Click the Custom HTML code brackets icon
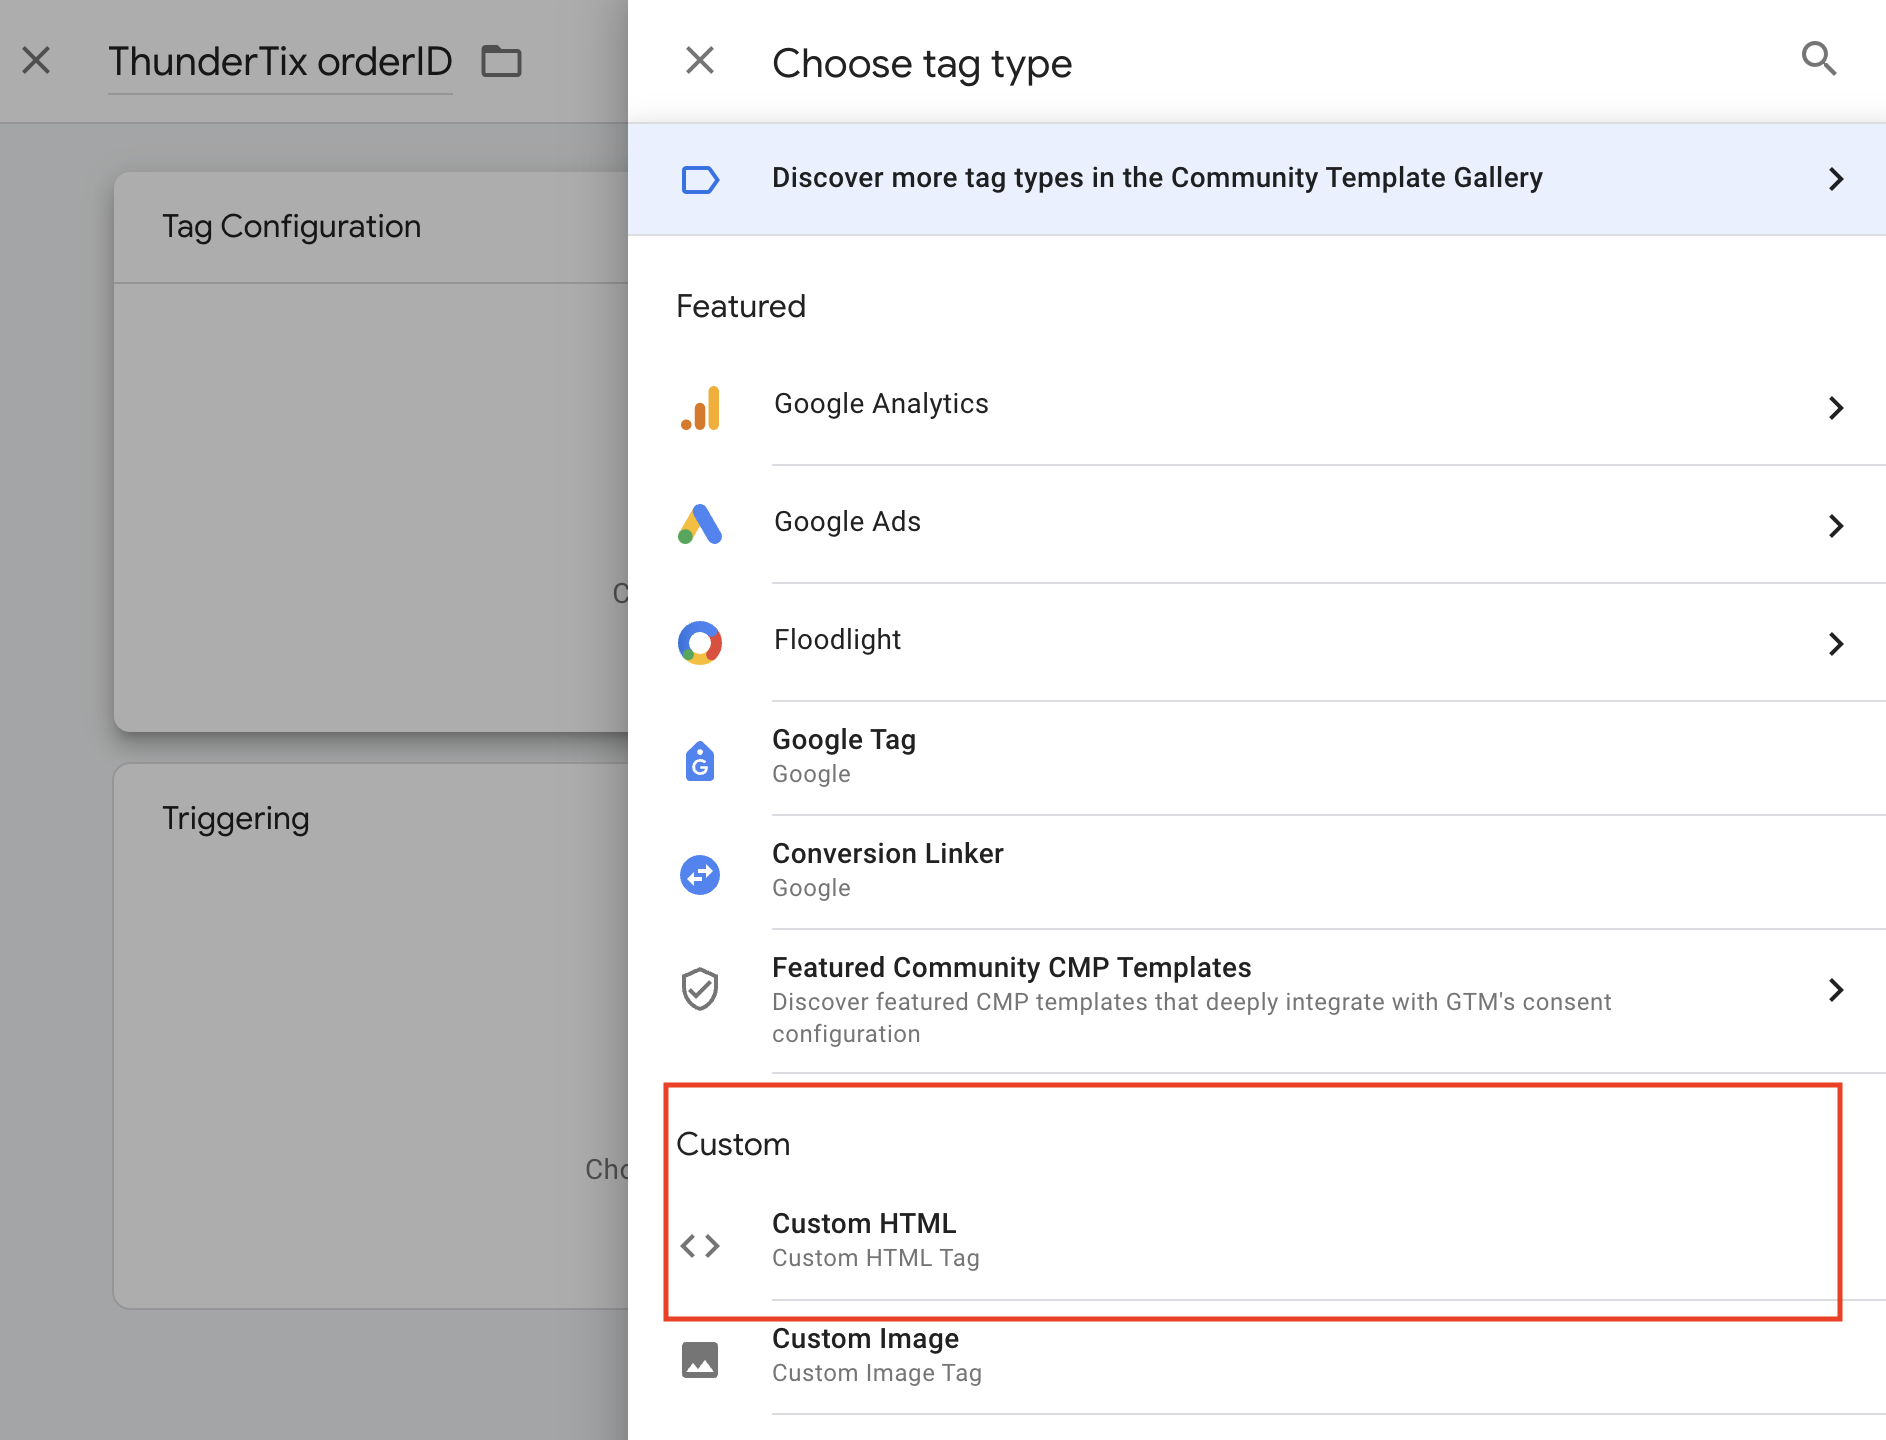The image size is (1886, 1440). 700,1246
